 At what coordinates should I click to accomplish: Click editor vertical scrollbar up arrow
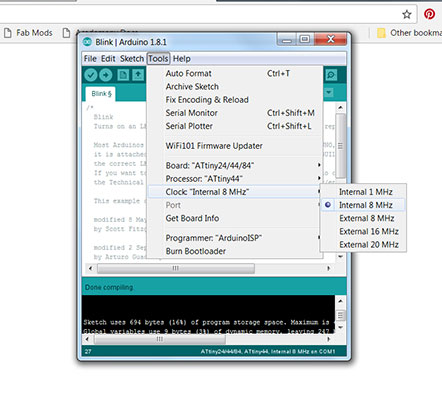pos(340,107)
